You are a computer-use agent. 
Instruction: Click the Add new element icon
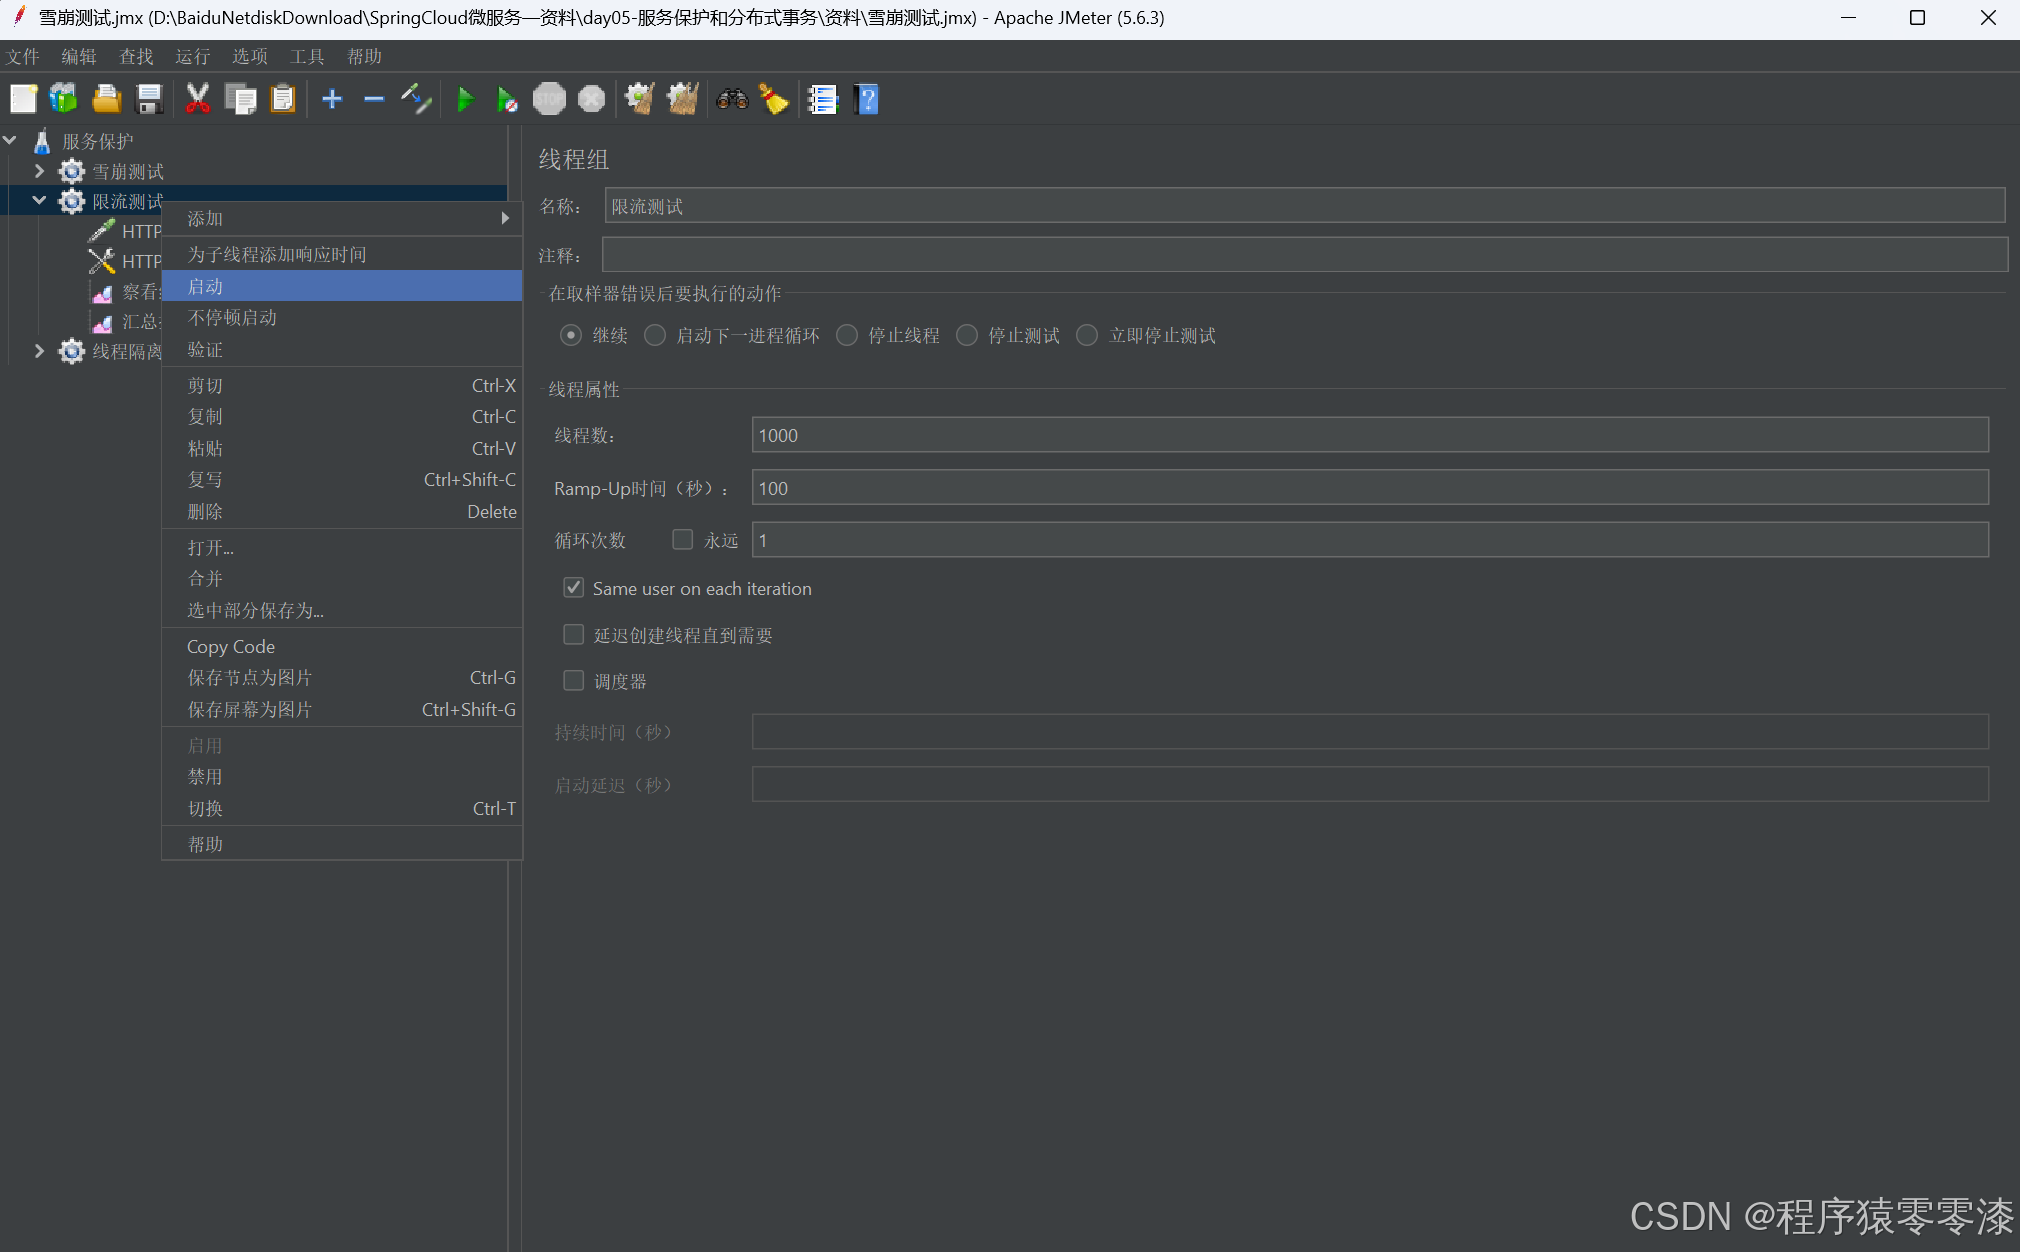pos(332,97)
